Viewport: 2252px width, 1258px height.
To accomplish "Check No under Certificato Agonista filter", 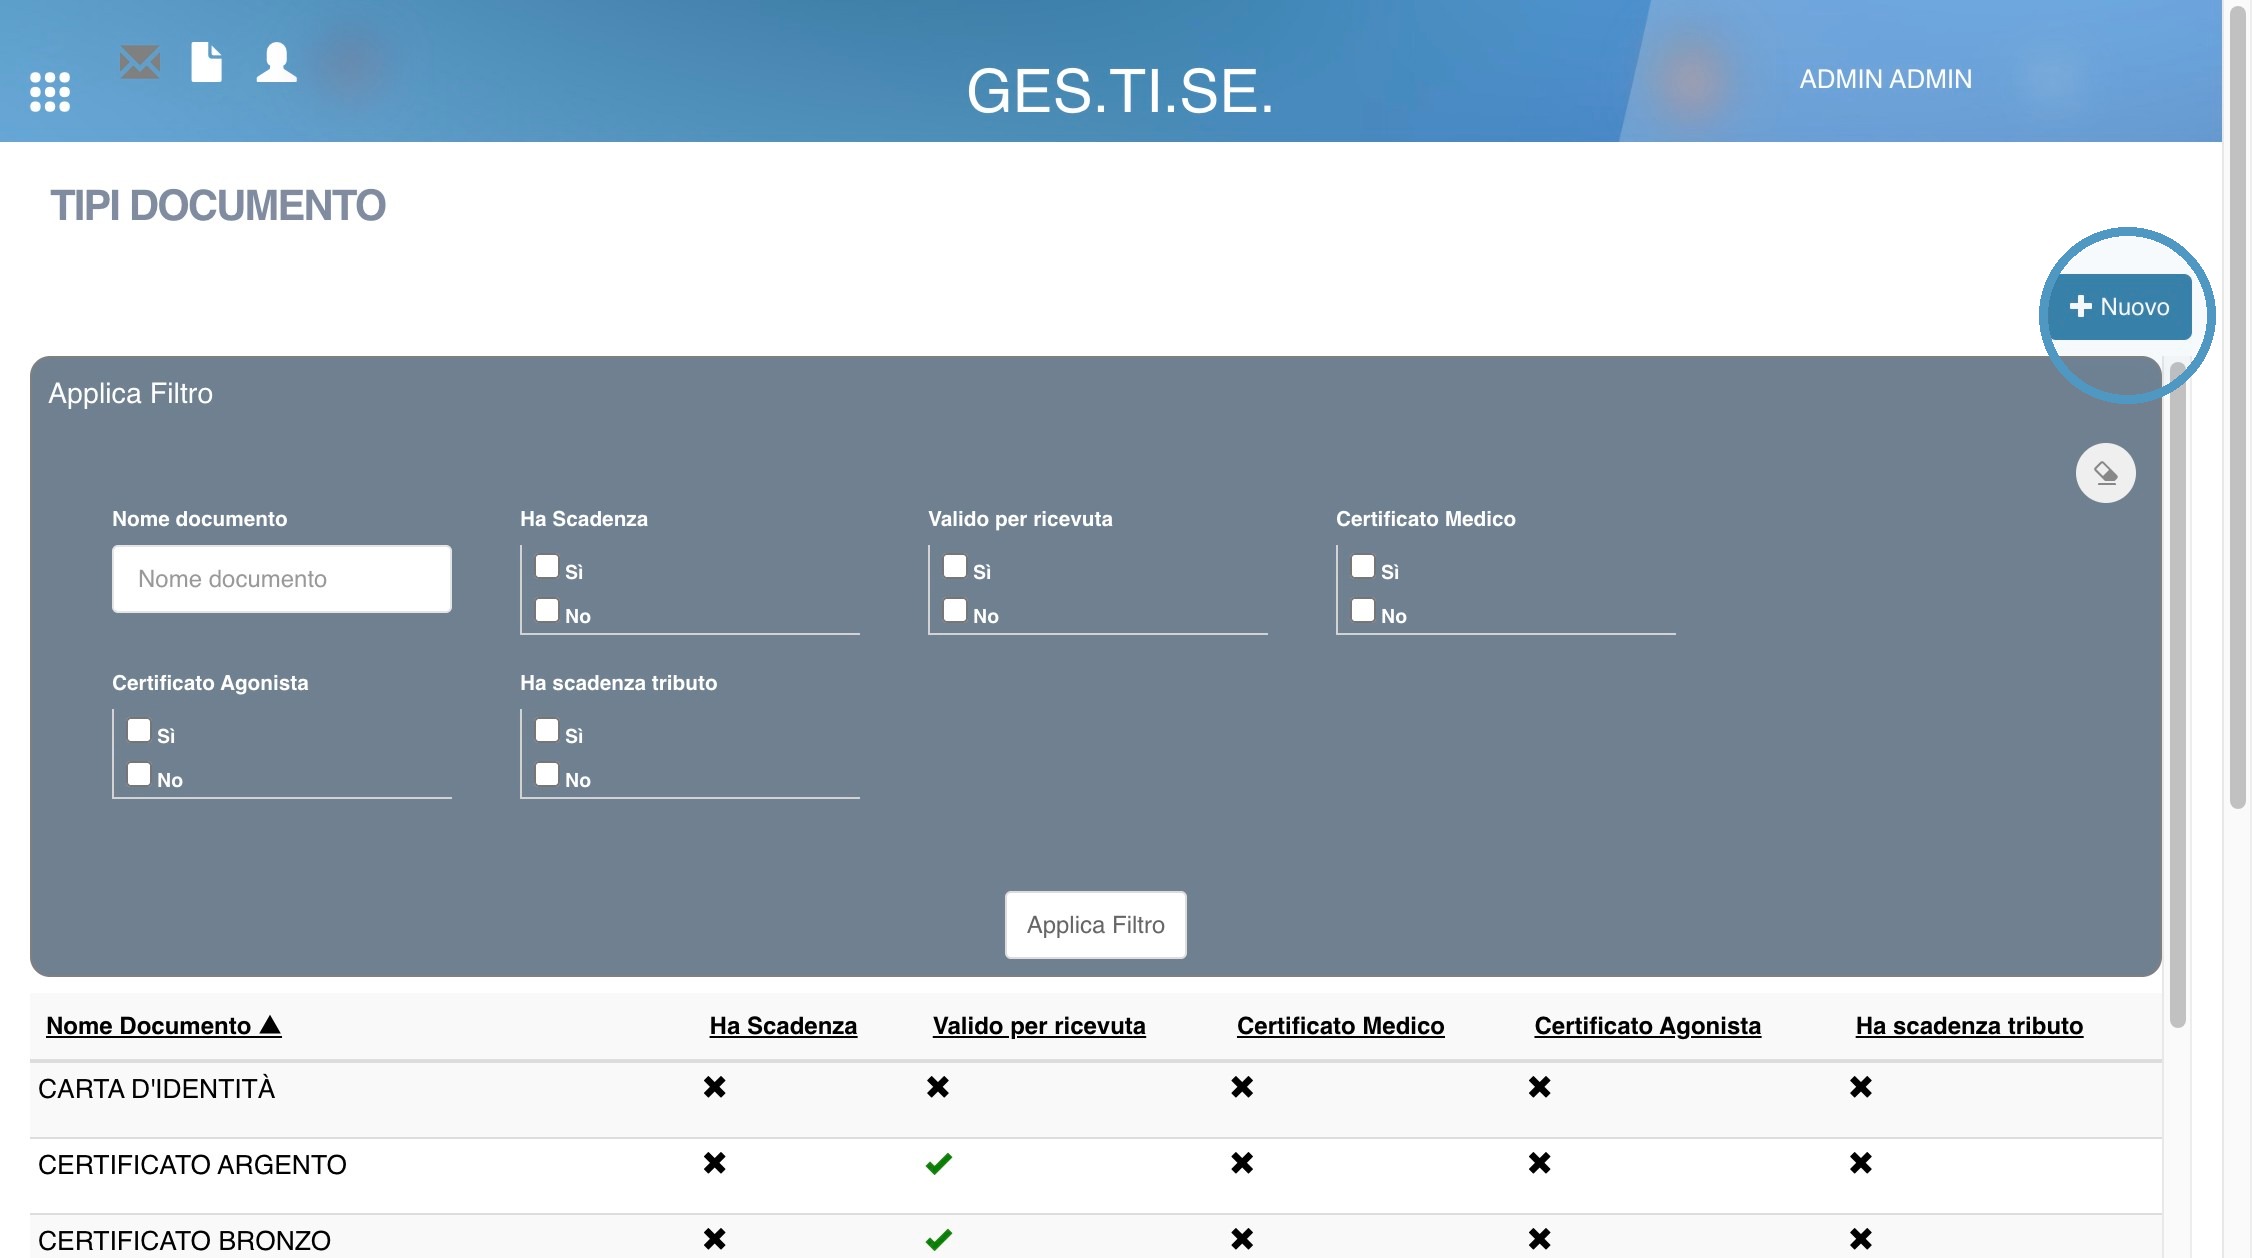I will (139, 775).
